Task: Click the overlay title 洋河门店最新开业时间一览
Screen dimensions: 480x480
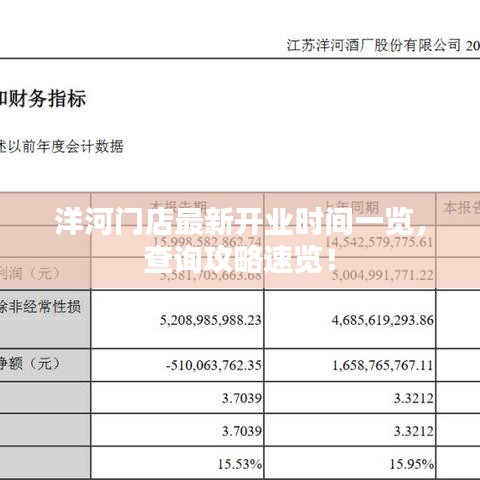Action: (x=235, y=222)
